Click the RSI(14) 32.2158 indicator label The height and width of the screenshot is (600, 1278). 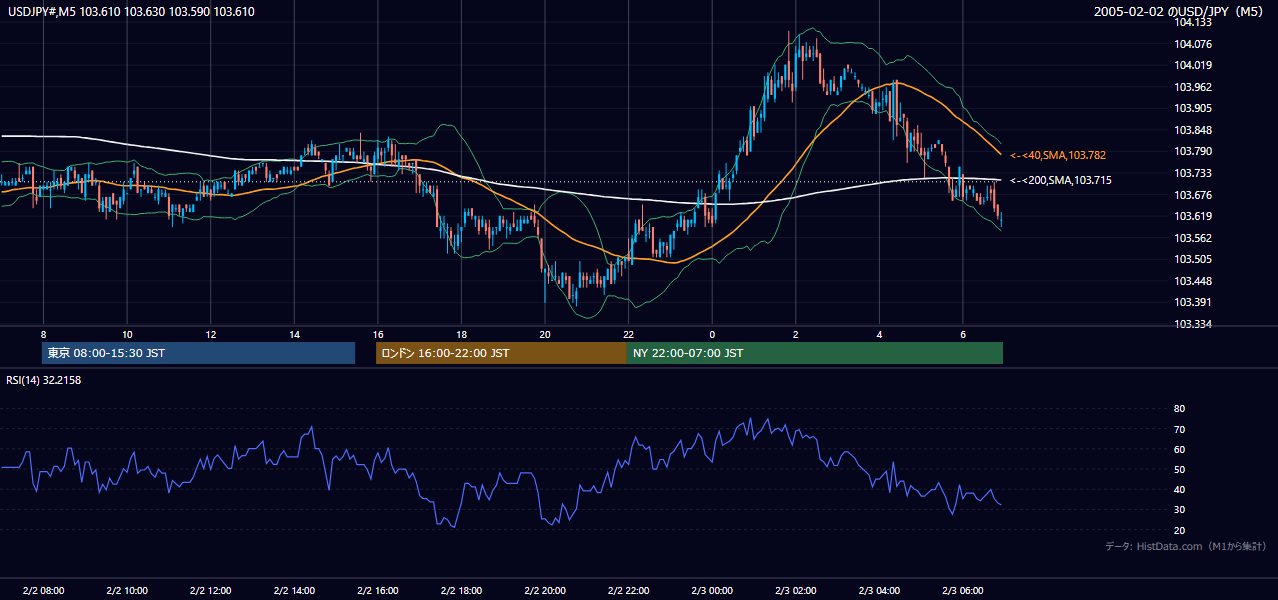(x=44, y=380)
